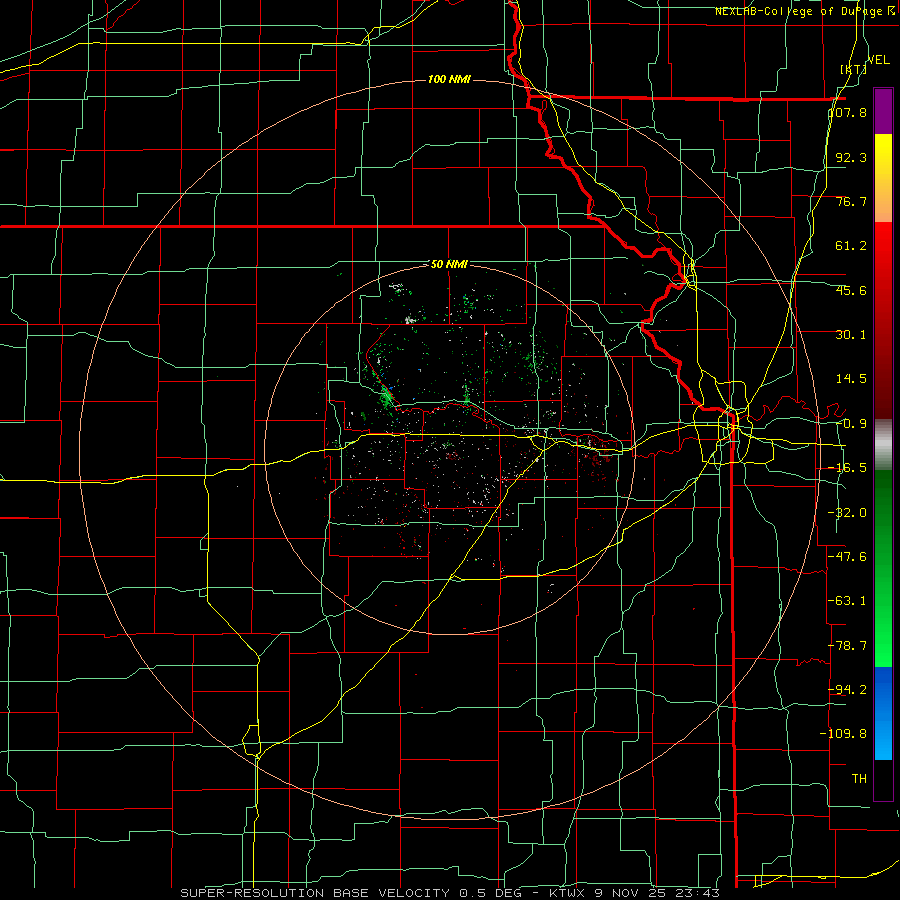Image resolution: width=900 pixels, height=900 pixels.
Task: Click the 30.1 velocity scale value
Action: [851, 335]
